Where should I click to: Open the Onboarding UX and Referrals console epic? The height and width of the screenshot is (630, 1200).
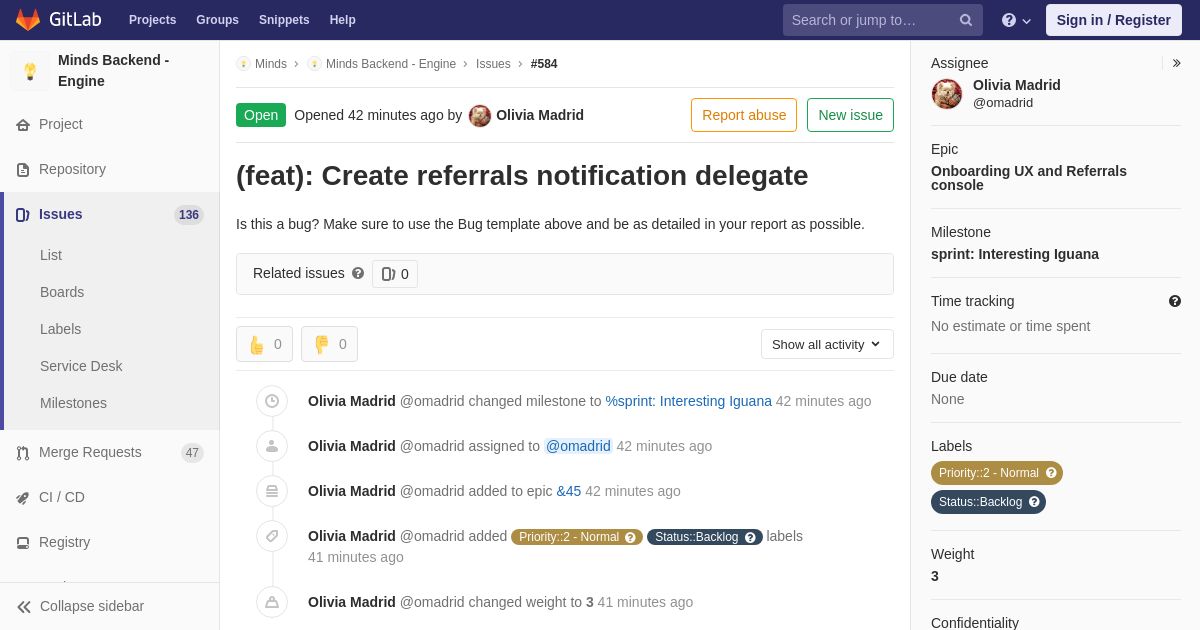click(1029, 178)
